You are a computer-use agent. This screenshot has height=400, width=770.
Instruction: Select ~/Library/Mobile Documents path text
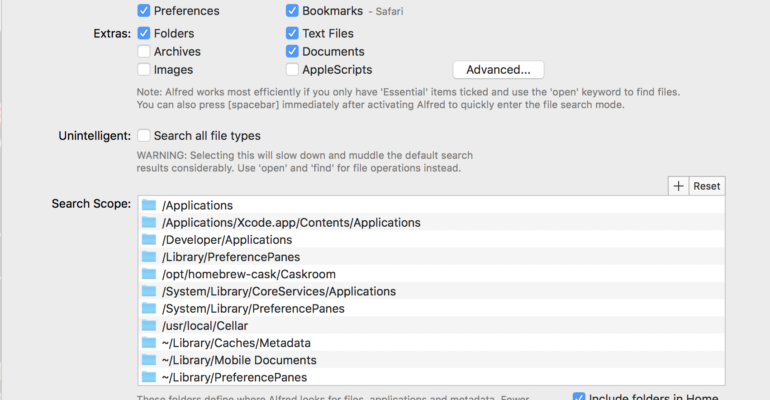(239, 360)
